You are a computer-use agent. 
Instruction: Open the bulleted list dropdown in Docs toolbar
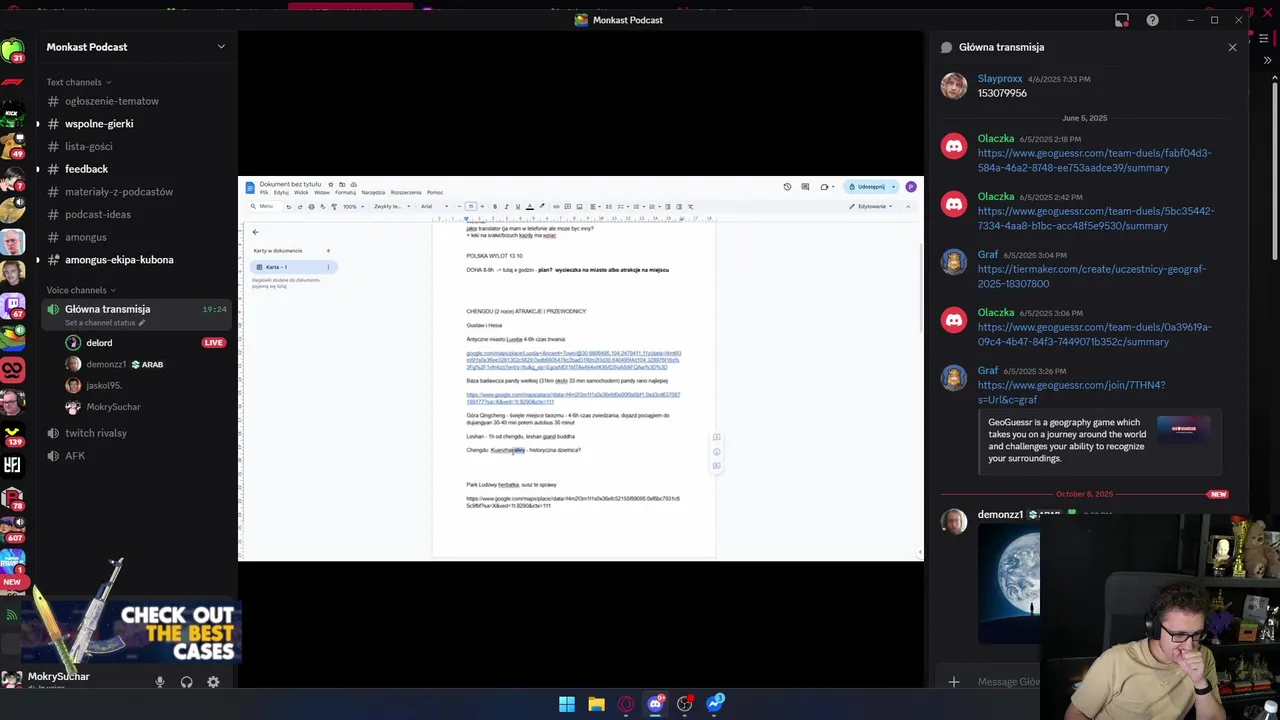(x=639, y=207)
